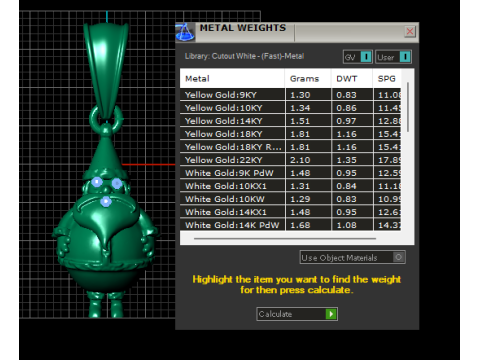Click the Metal Weights scale icon
This screenshot has height=360, width=480.
coord(185,33)
